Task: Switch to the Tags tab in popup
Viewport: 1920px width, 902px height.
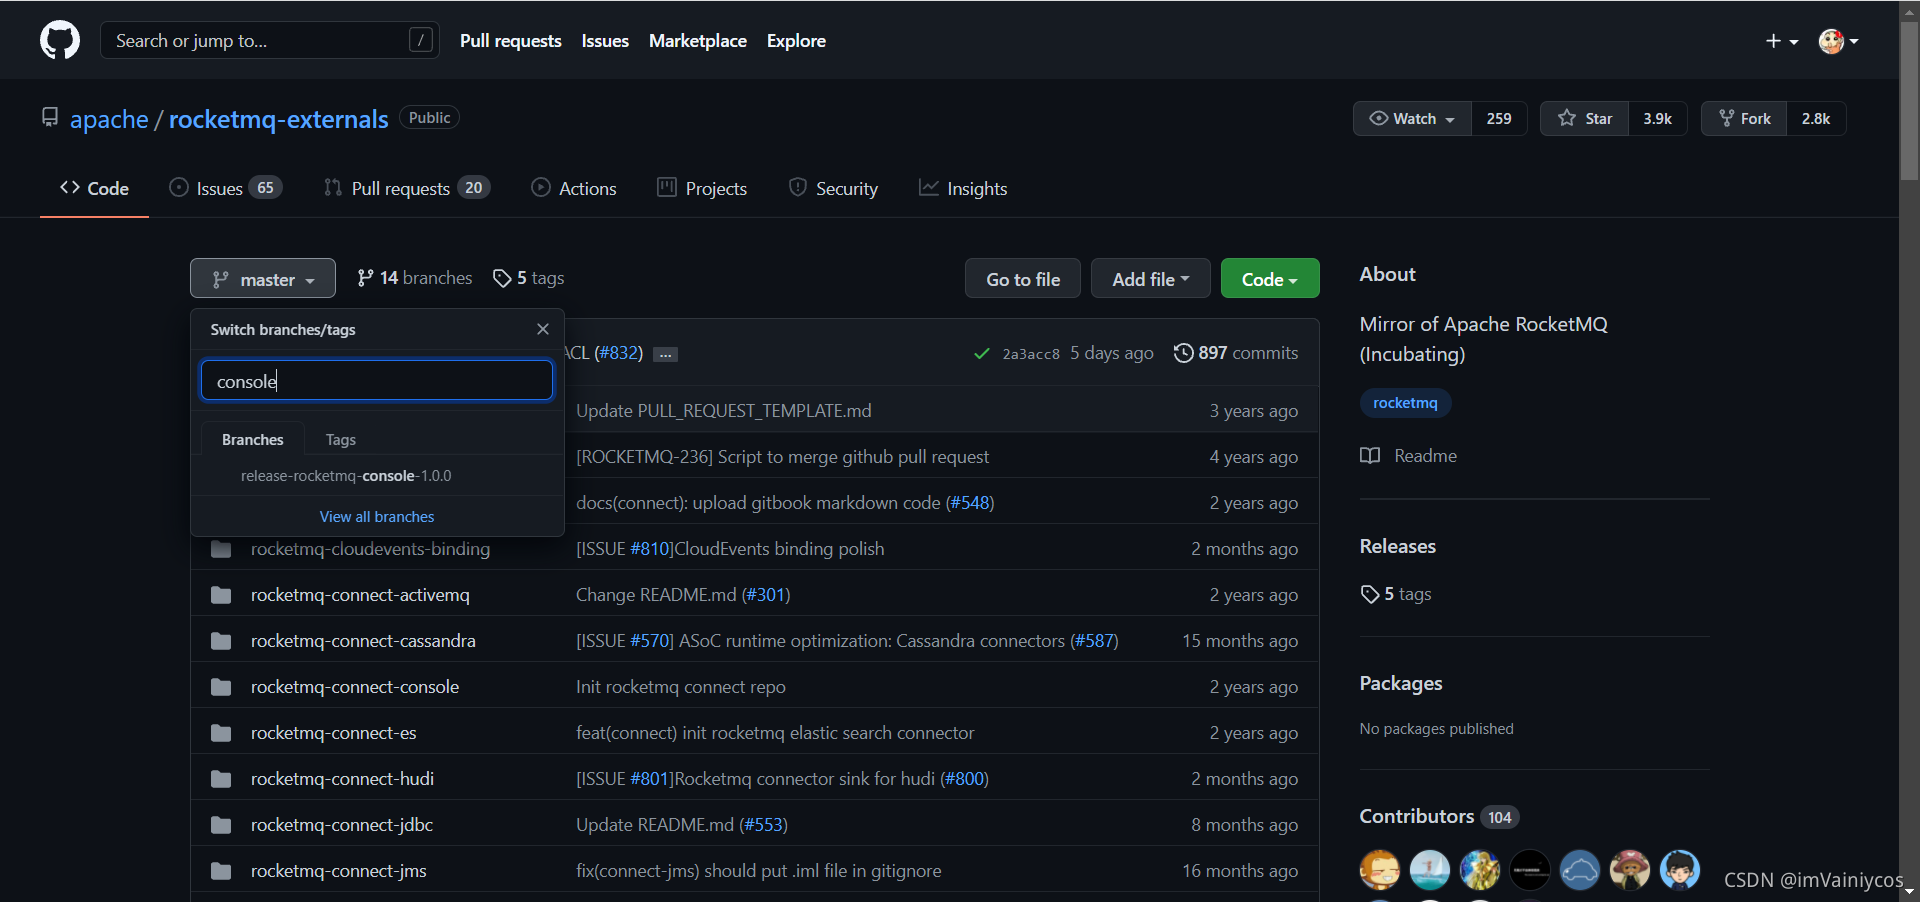Action: pos(340,439)
